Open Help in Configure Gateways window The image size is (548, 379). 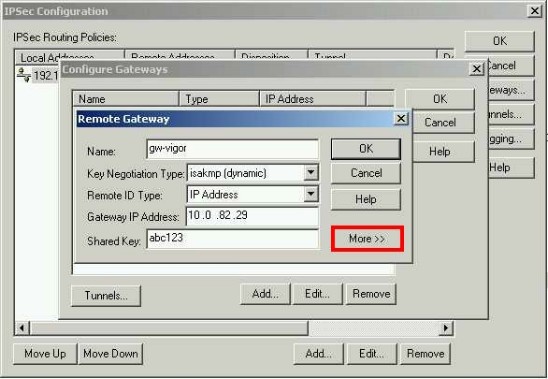[444, 152]
